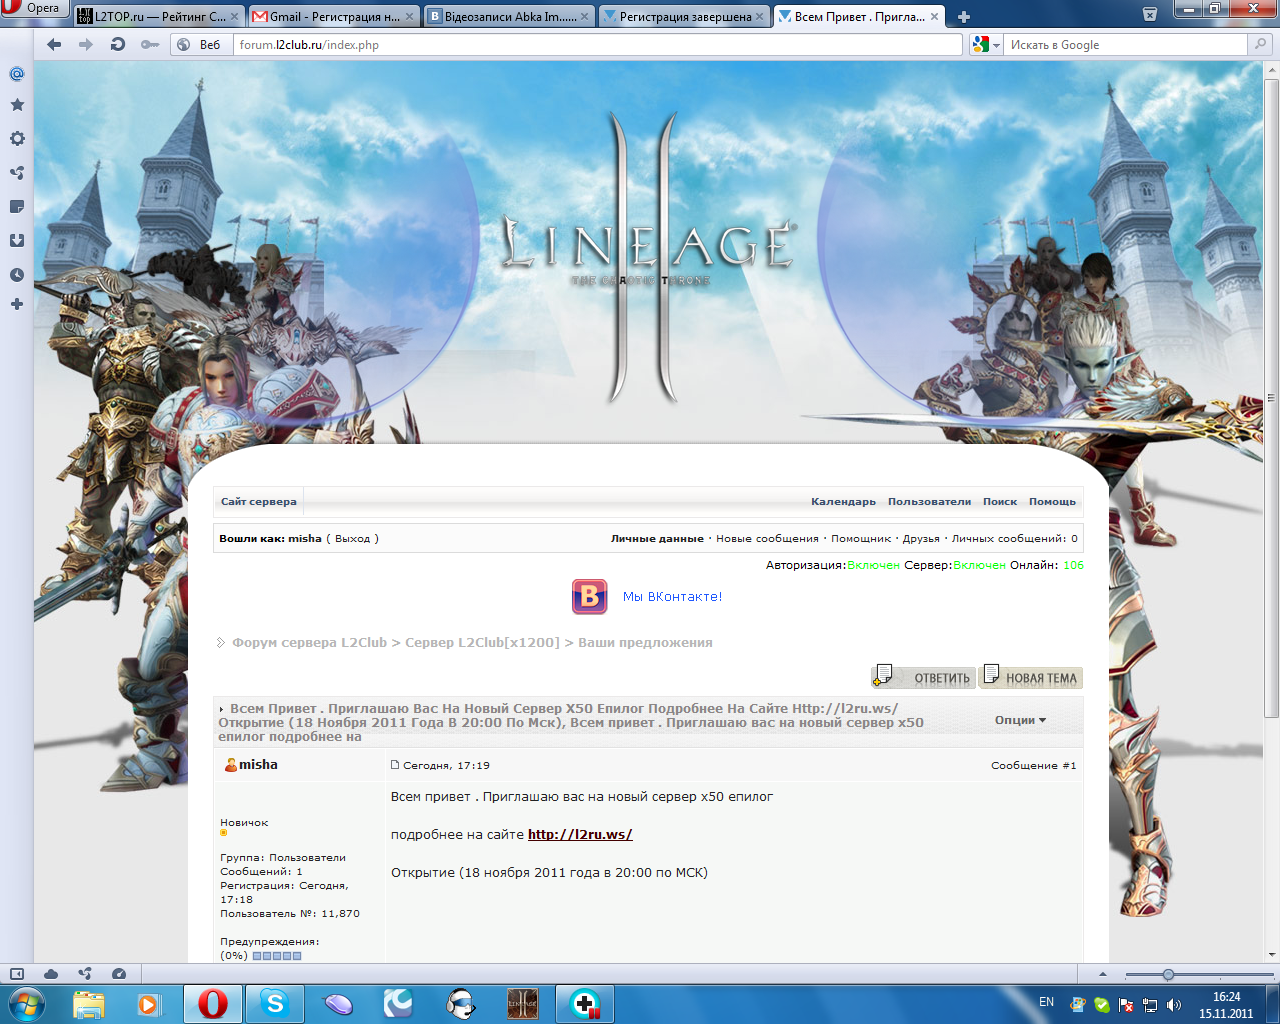Expand the Опции dropdown
The width and height of the screenshot is (1280, 1024).
(1020, 720)
